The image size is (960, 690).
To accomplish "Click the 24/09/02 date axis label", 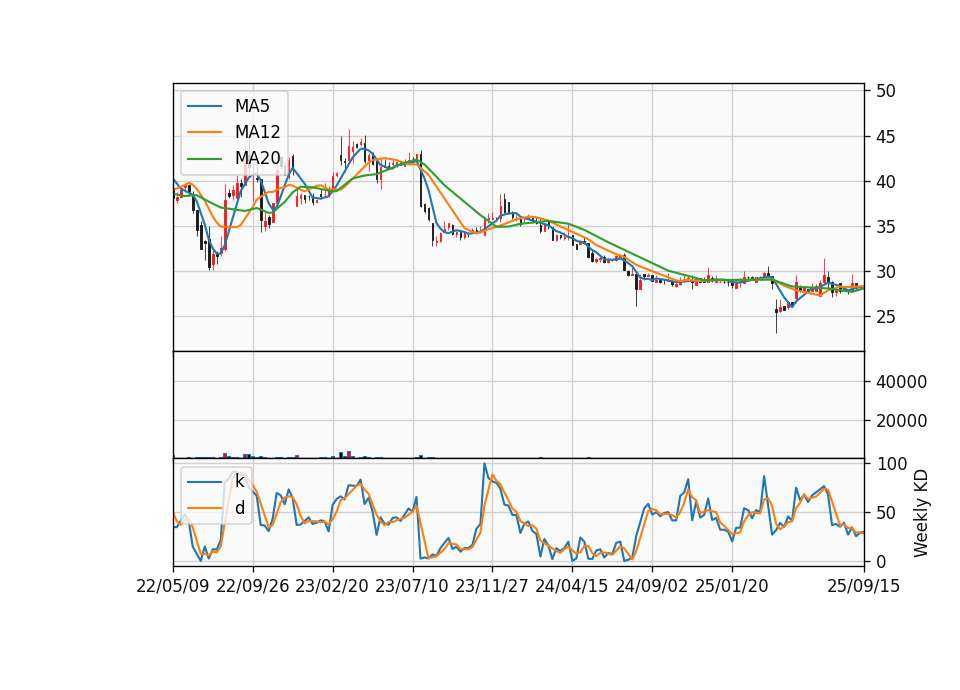I will click(651, 586).
